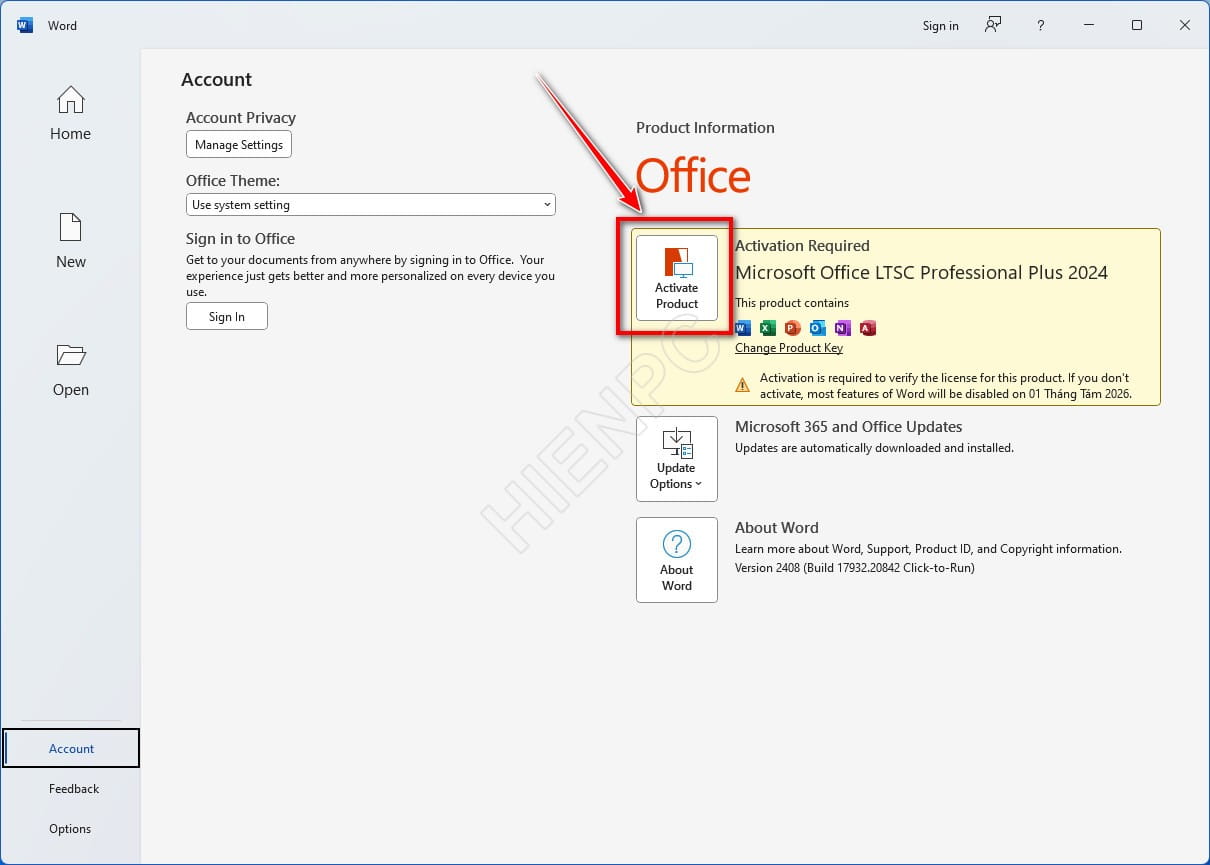
Task: Expand the Office Theme dropdown
Action: pyautogui.click(x=371, y=204)
